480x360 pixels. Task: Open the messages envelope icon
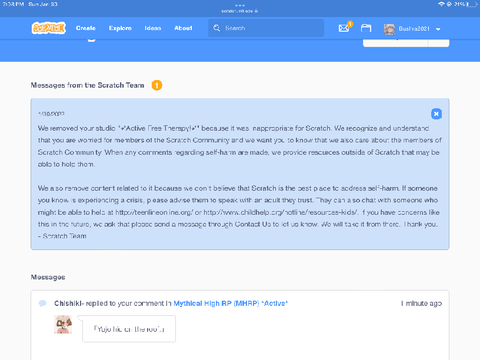coord(344,28)
